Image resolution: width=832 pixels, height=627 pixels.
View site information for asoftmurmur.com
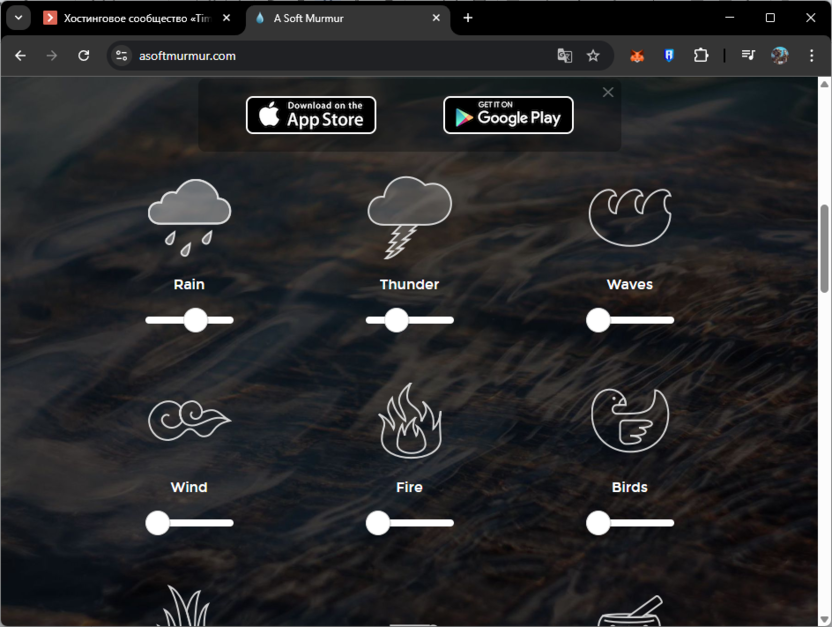[122, 56]
